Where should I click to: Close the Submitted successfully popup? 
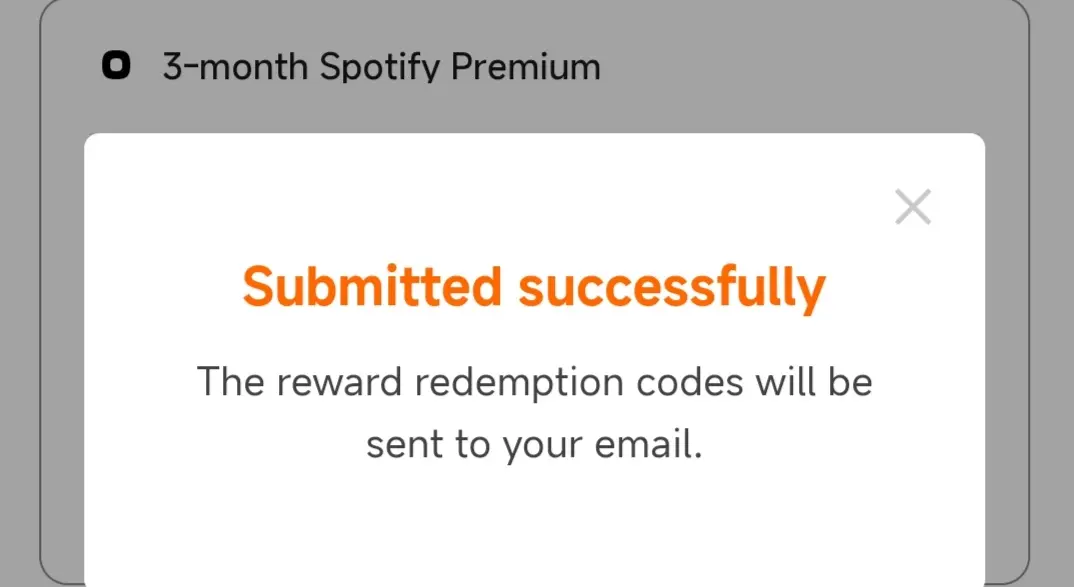click(x=913, y=207)
